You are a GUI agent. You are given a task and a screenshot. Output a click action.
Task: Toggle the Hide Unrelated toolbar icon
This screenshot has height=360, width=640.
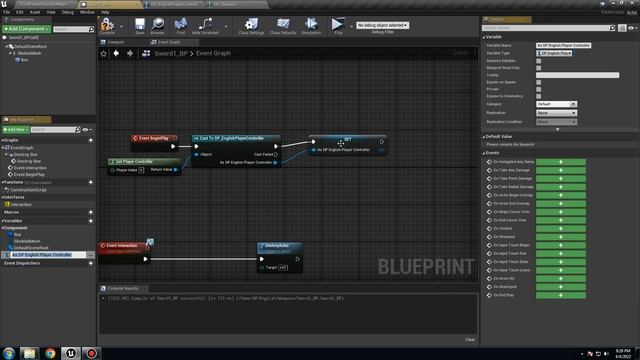205,24
